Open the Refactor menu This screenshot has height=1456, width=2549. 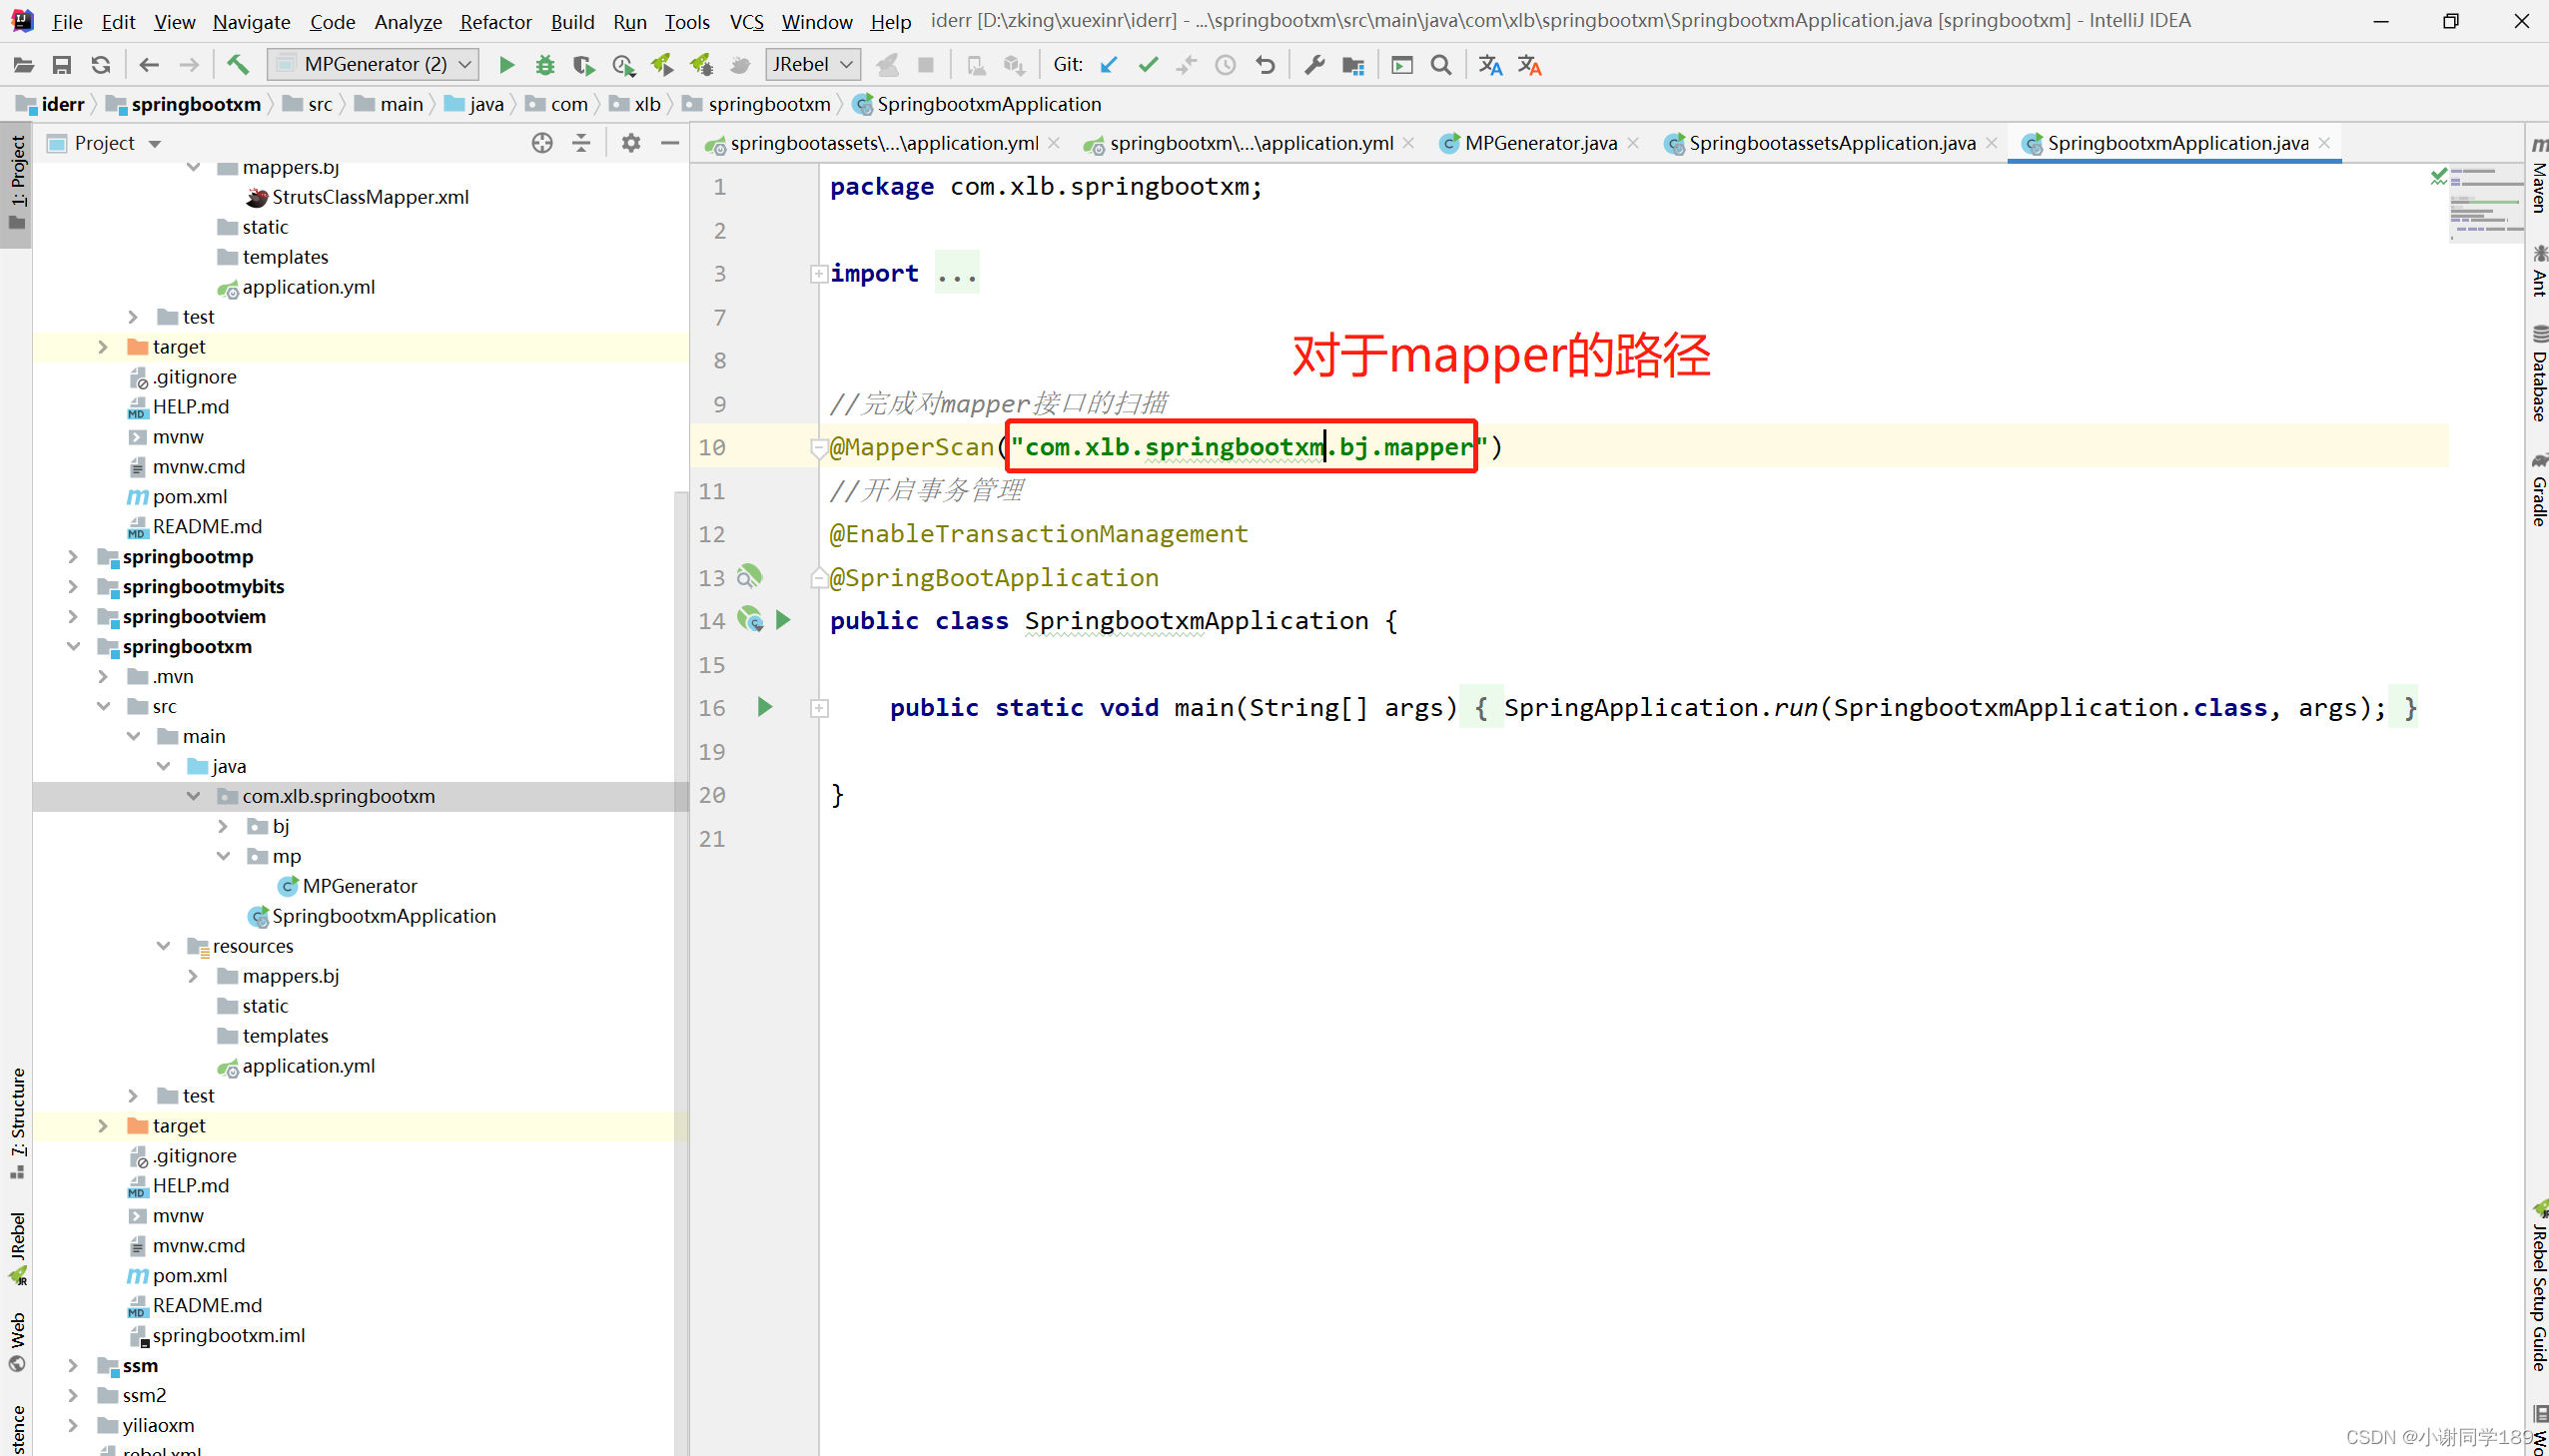pyautogui.click(x=495, y=21)
